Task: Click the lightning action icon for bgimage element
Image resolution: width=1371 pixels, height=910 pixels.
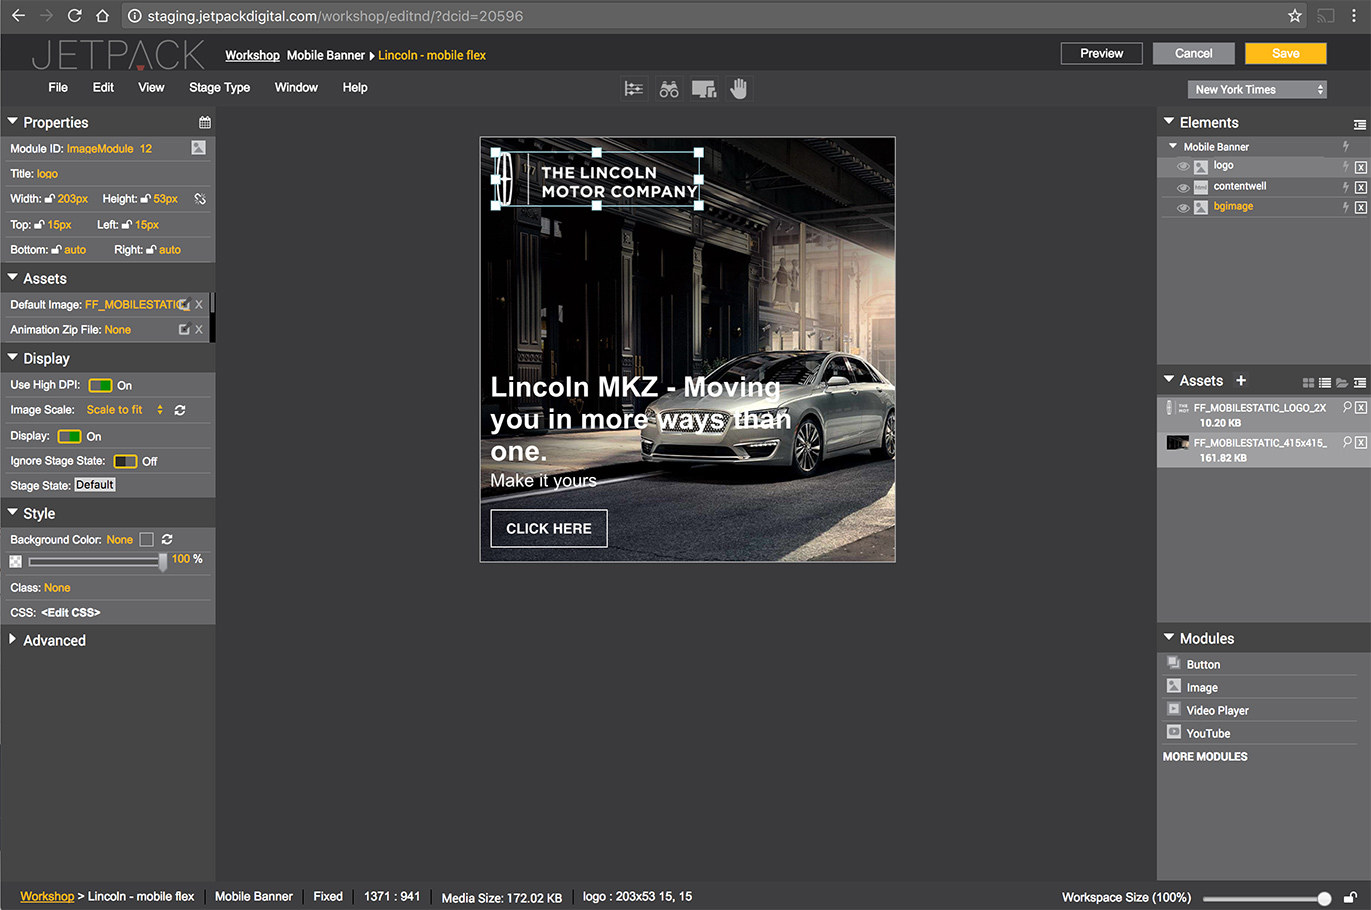Action: point(1346,207)
